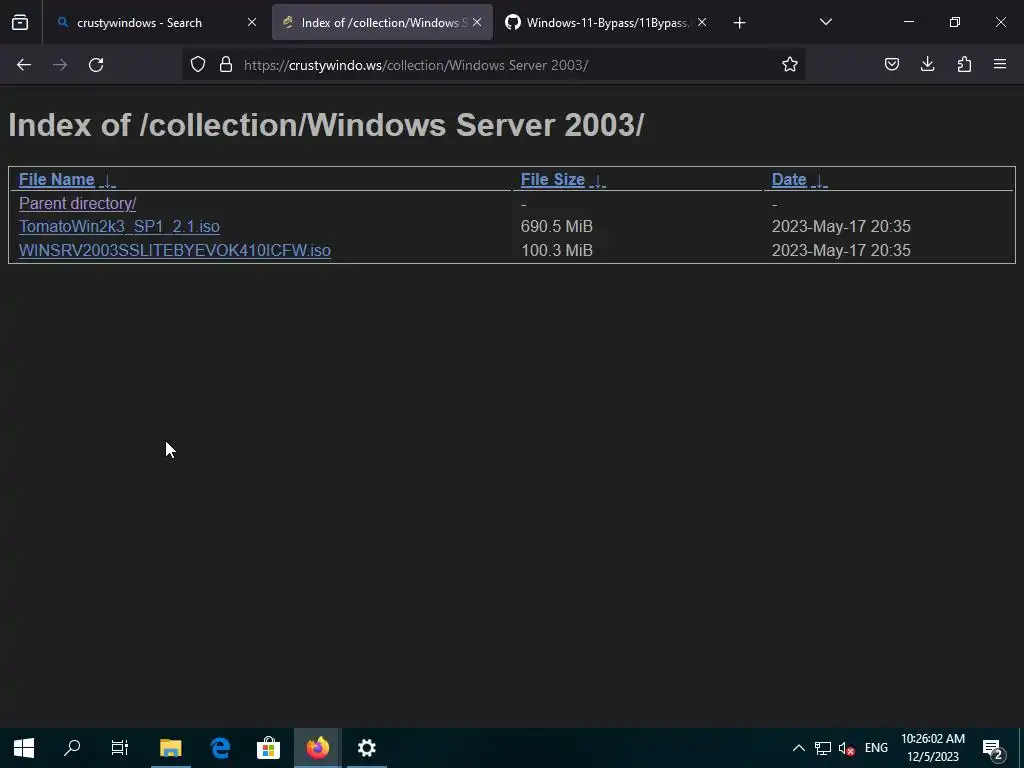Image resolution: width=1024 pixels, height=768 pixels.
Task: Open muted volume tray icon
Action: (x=846, y=748)
